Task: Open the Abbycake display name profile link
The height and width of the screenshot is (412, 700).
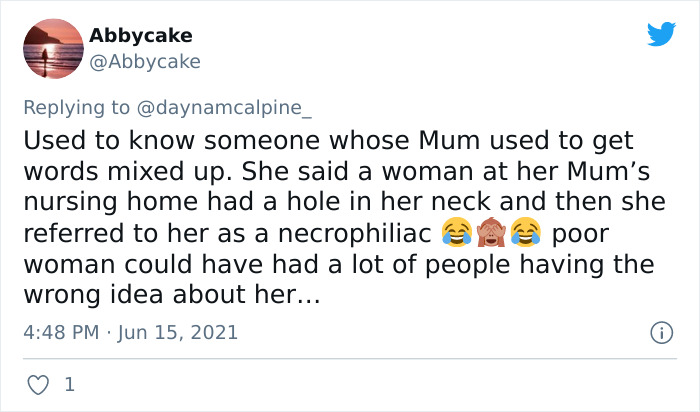Action: (140, 36)
